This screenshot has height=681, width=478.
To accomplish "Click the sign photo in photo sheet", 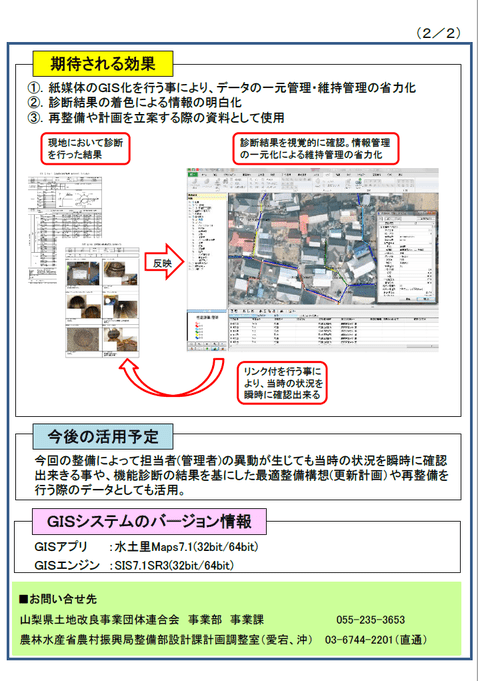I will [82, 274].
